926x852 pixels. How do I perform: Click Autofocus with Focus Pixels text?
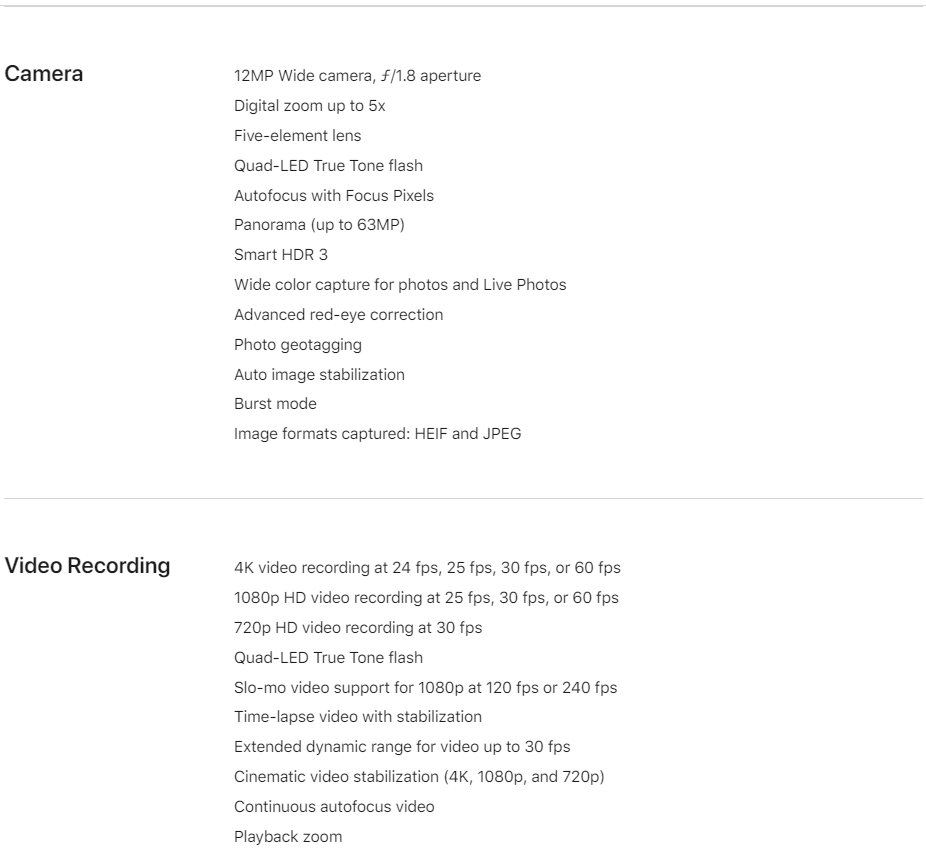(334, 195)
